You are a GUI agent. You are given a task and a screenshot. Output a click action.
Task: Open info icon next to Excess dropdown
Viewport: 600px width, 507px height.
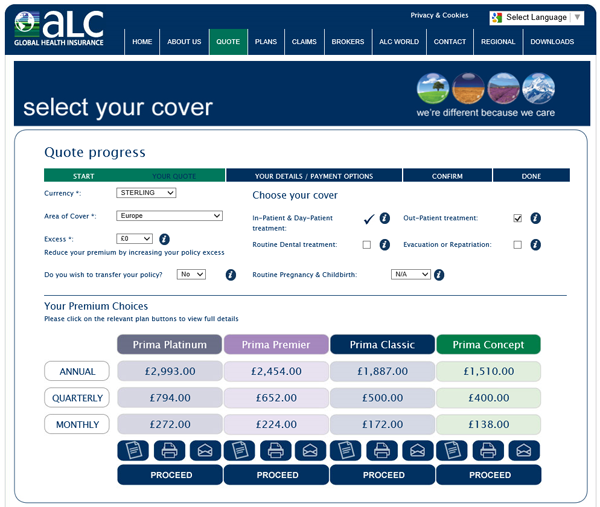[x=164, y=239]
